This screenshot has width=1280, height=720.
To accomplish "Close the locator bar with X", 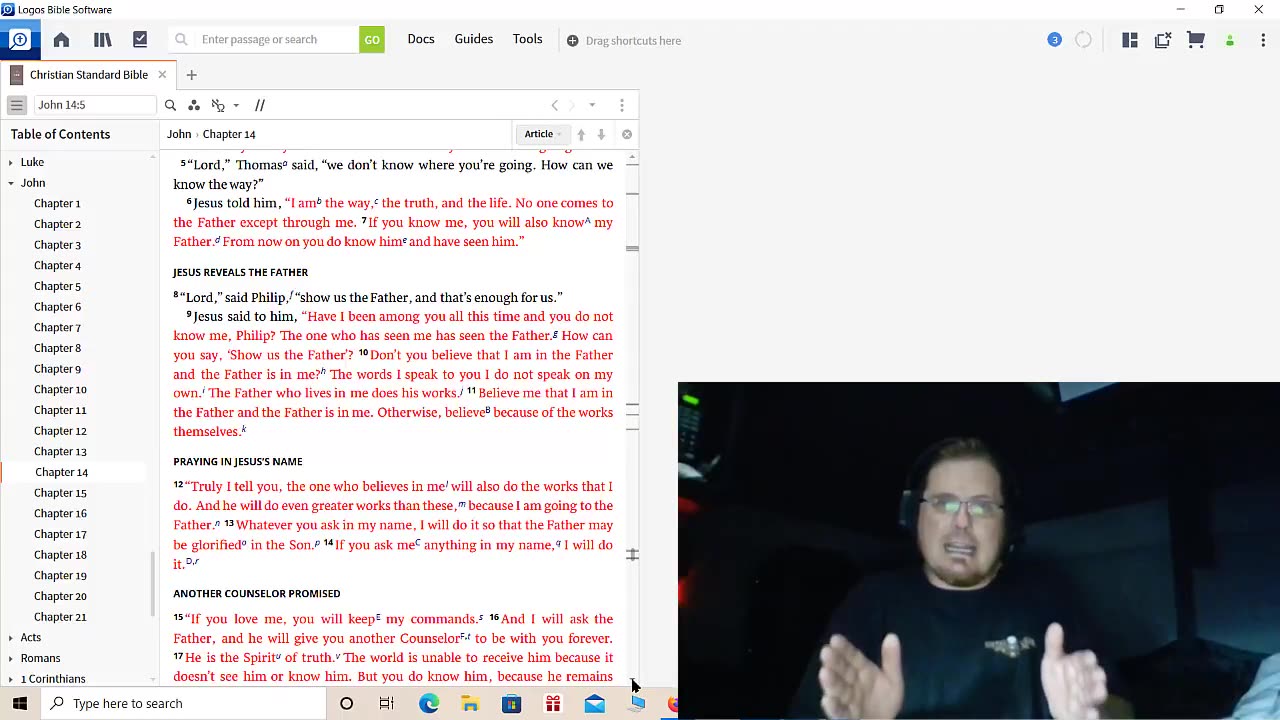I will (627, 134).
